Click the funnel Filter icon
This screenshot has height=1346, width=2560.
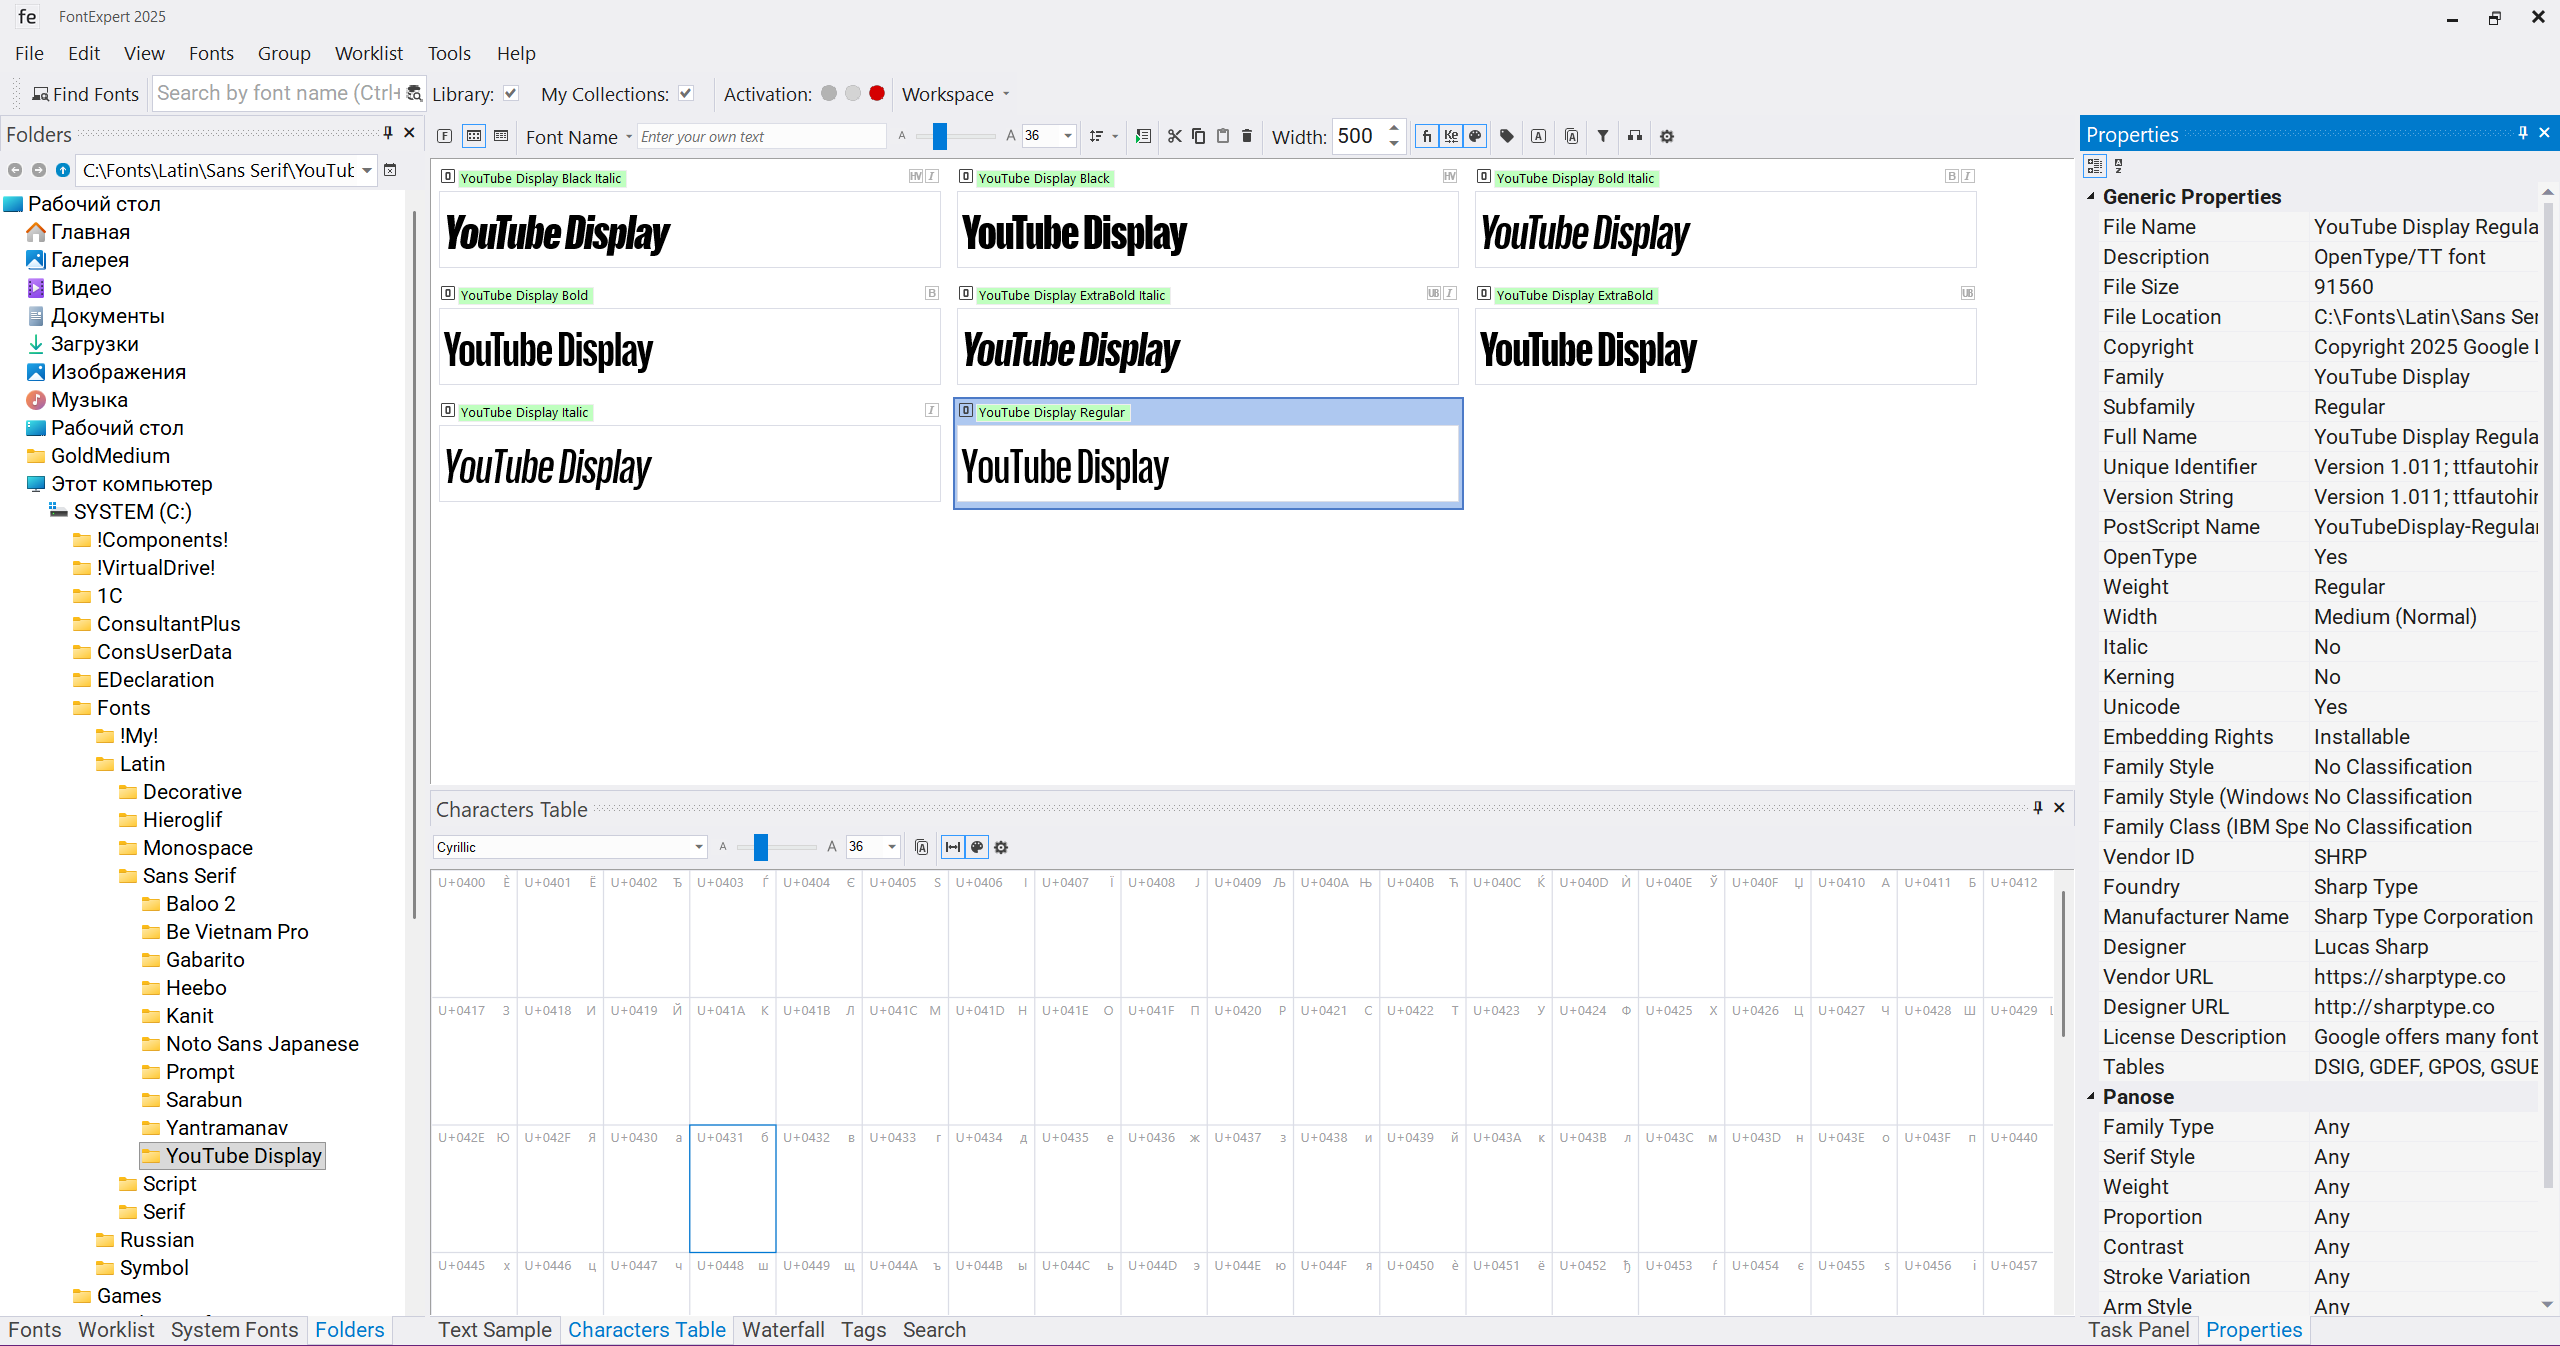click(1603, 136)
